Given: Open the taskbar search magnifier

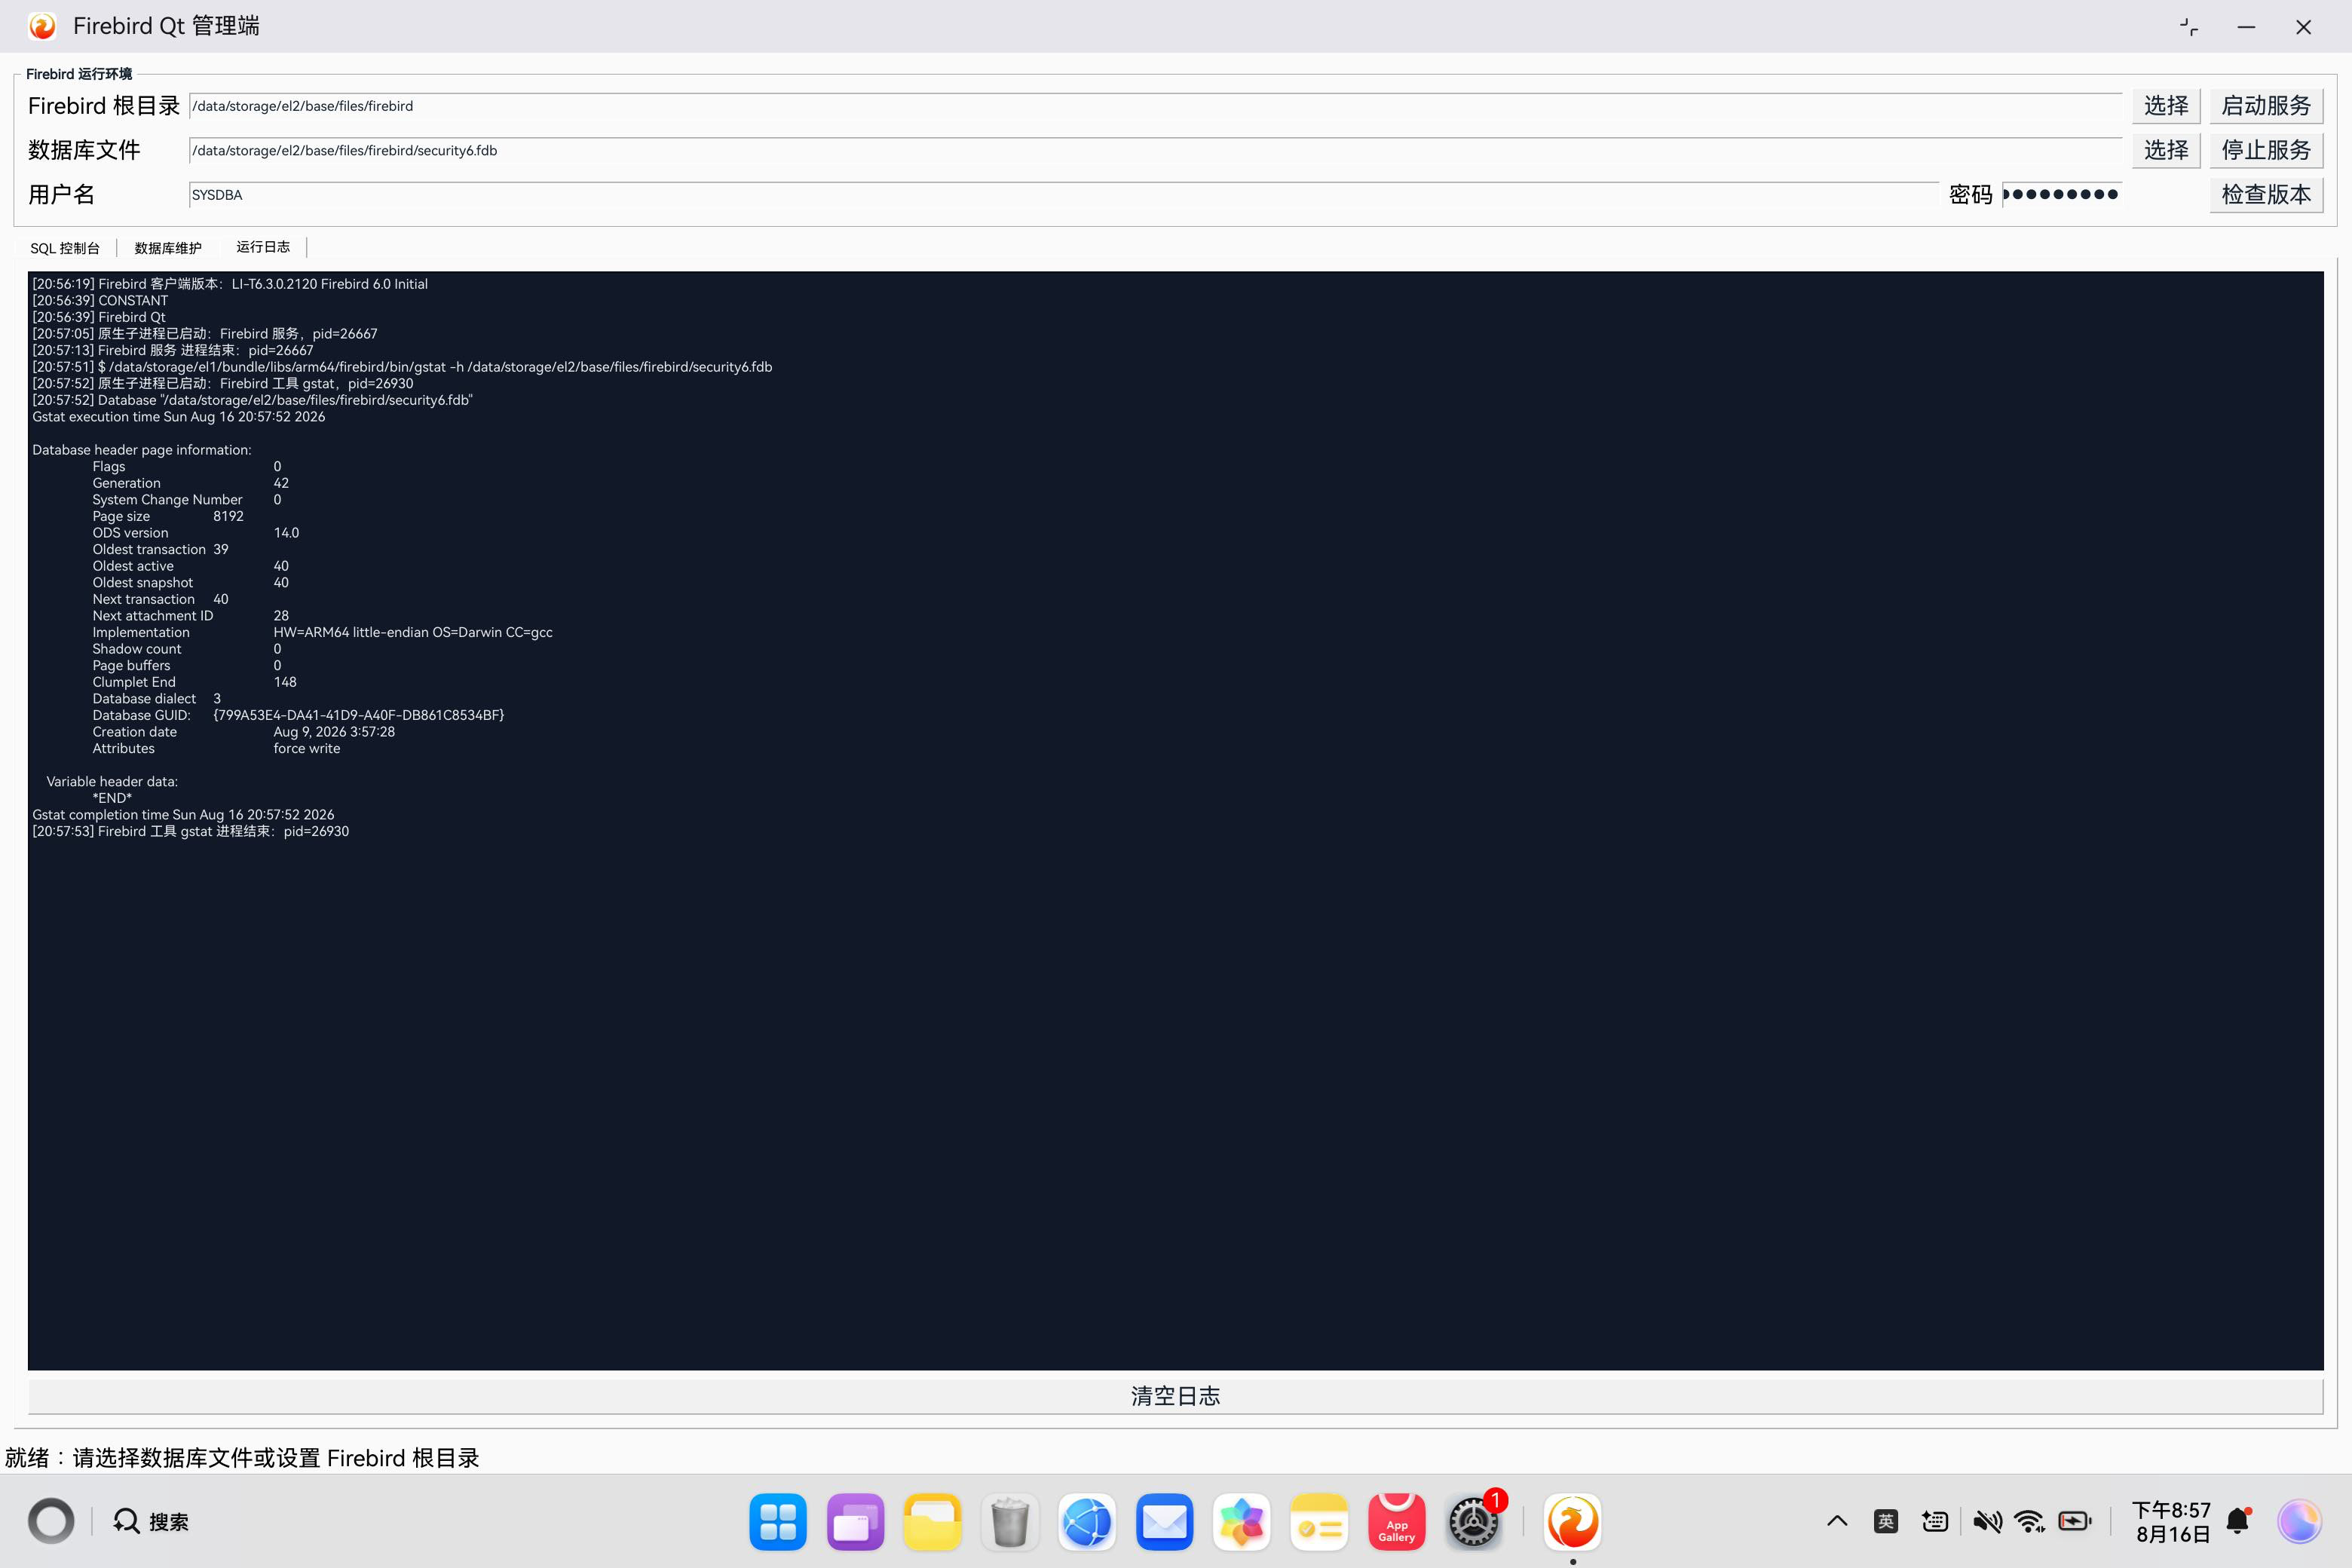Looking at the screenshot, I should (x=126, y=1522).
